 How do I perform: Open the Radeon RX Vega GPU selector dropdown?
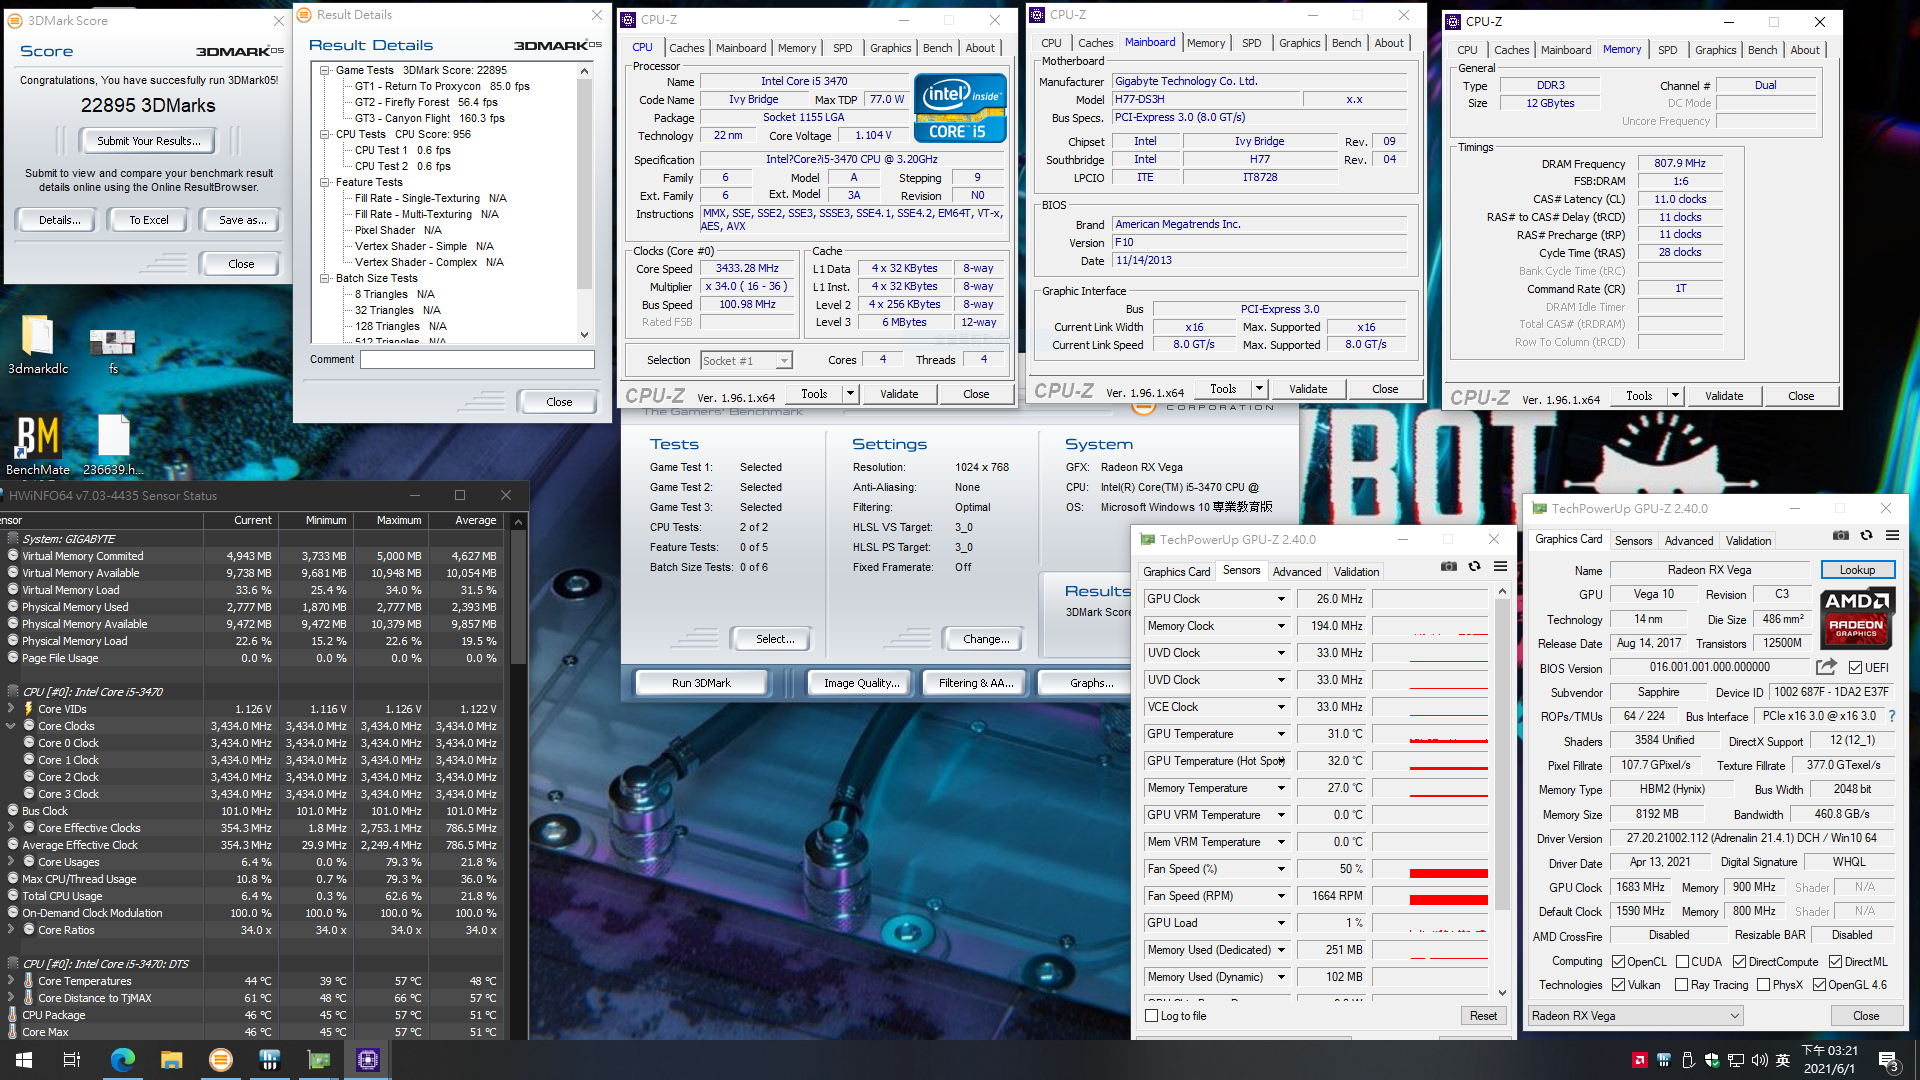(x=1636, y=1015)
